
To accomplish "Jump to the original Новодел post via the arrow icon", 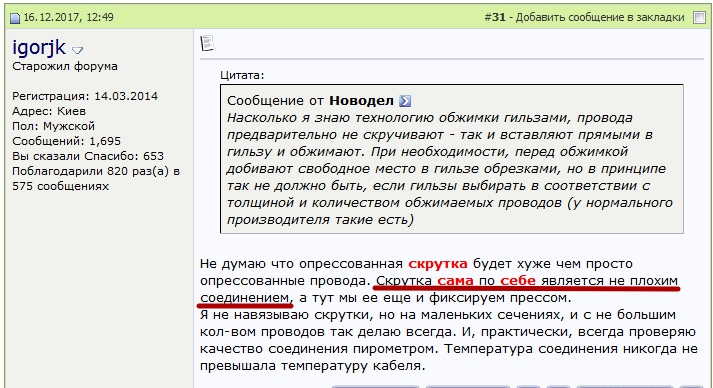I will [x=405, y=101].
